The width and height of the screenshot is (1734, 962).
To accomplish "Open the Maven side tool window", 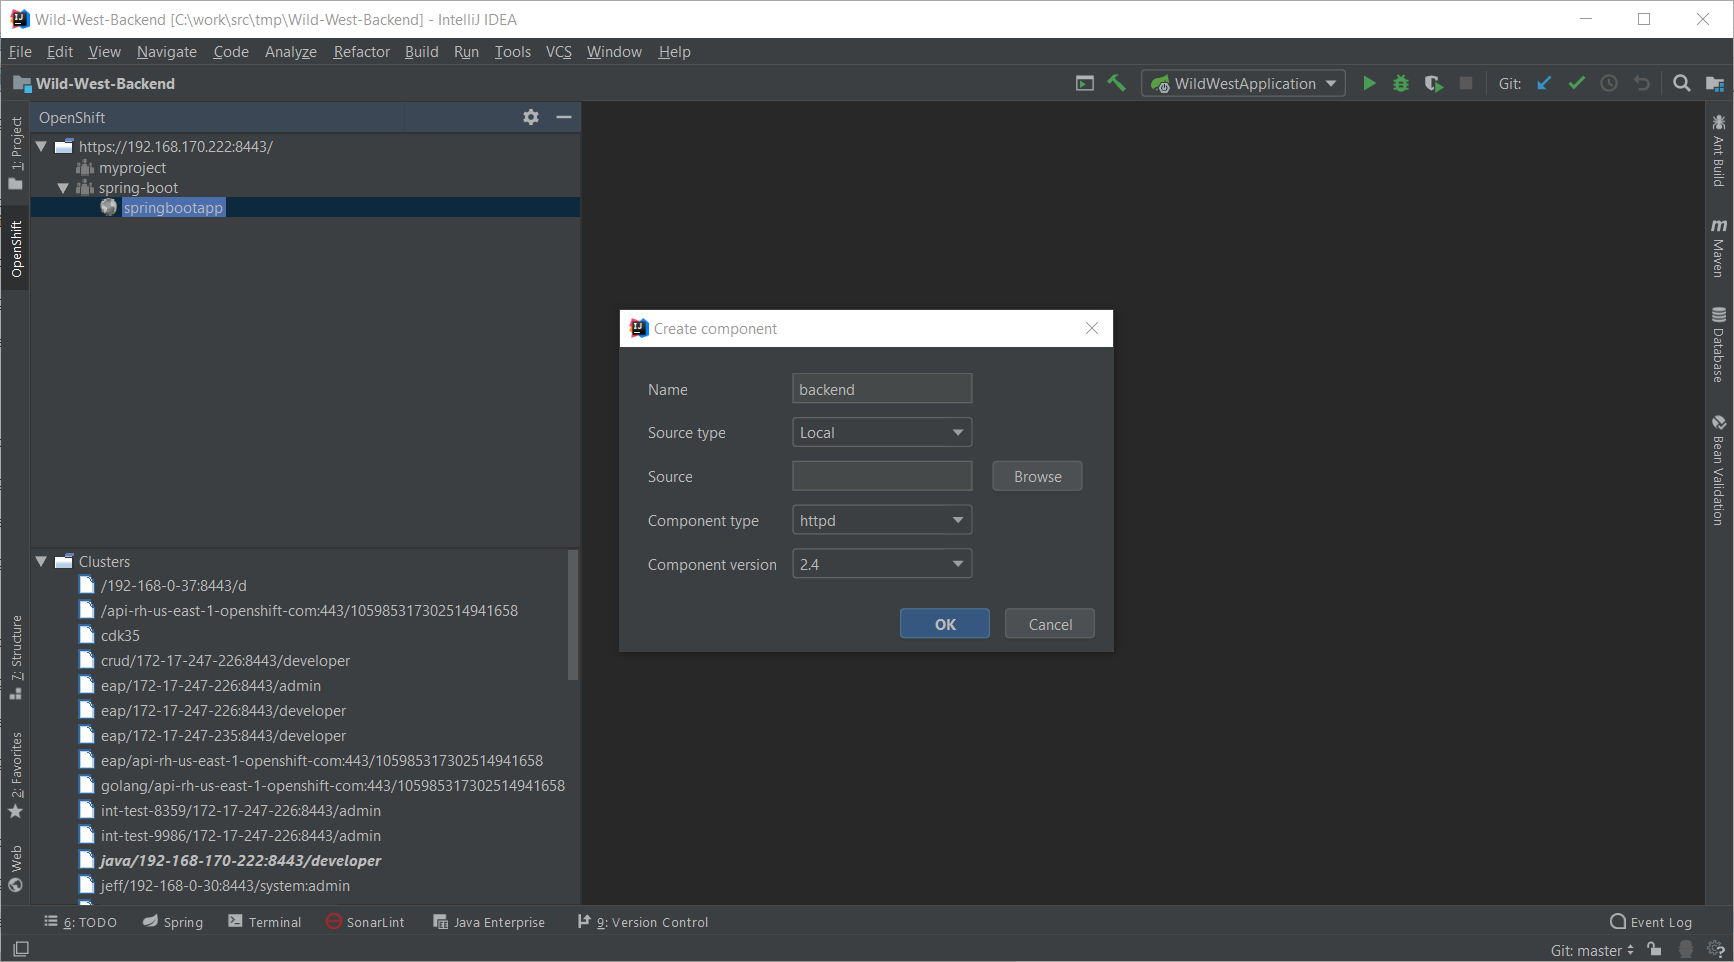I will tap(1718, 248).
